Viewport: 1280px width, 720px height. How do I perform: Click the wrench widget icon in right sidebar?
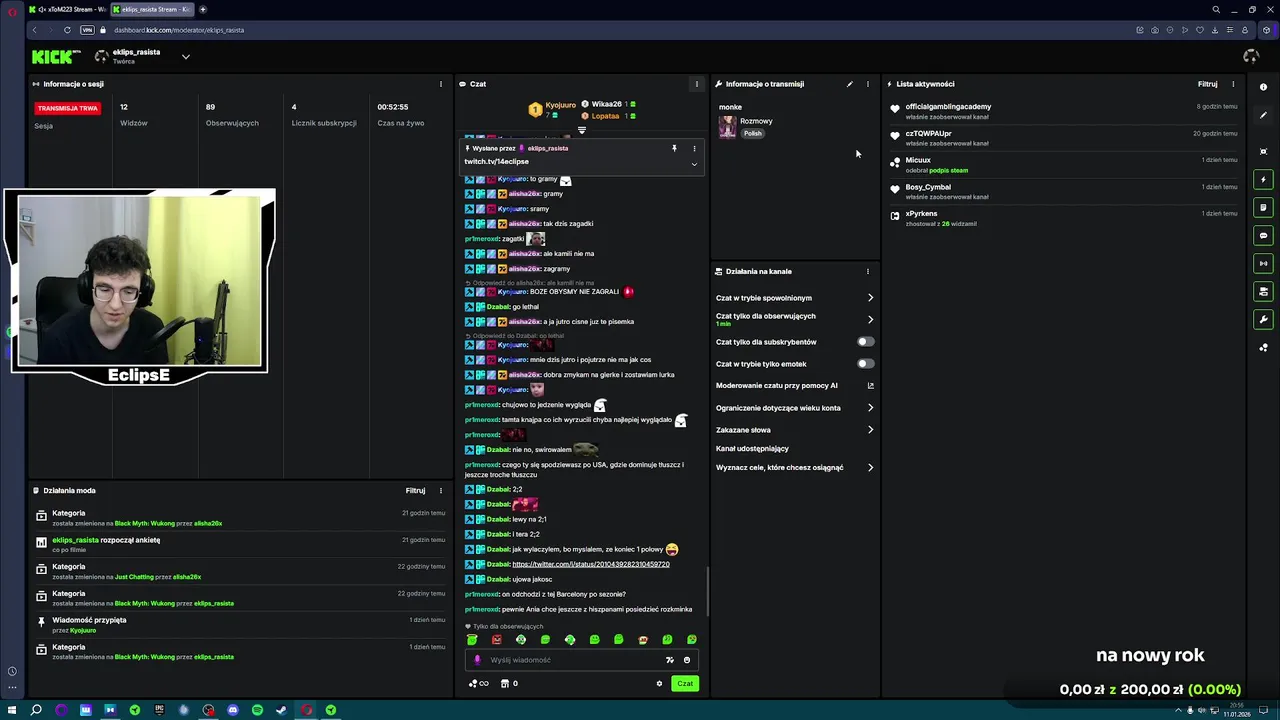coord(1263,320)
